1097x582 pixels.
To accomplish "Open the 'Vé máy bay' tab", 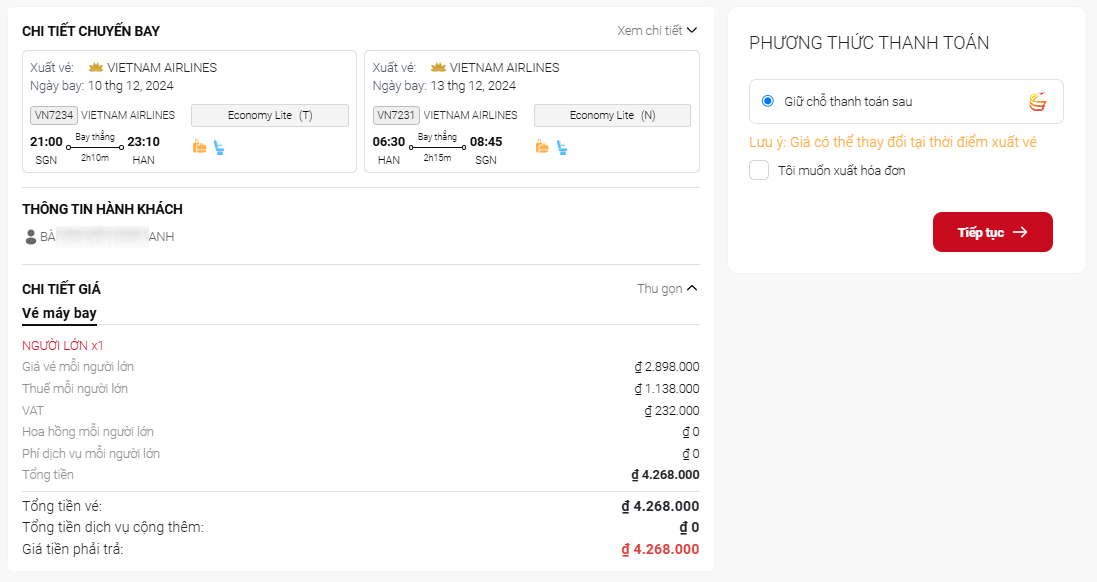I will (x=59, y=313).
